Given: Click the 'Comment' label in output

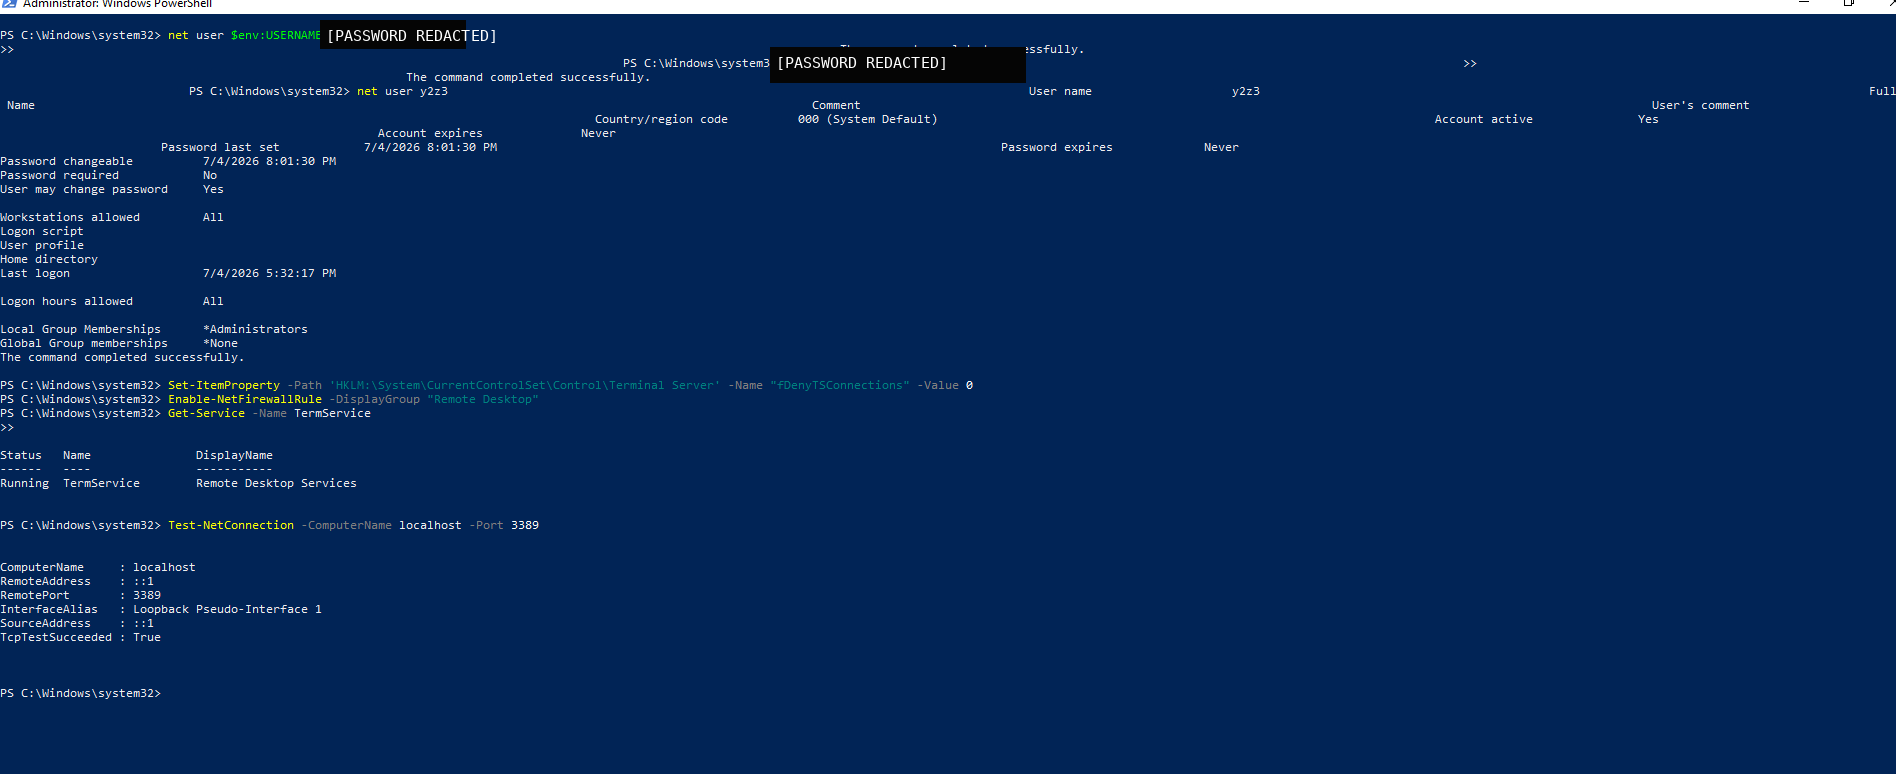Looking at the screenshot, I should click(836, 105).
